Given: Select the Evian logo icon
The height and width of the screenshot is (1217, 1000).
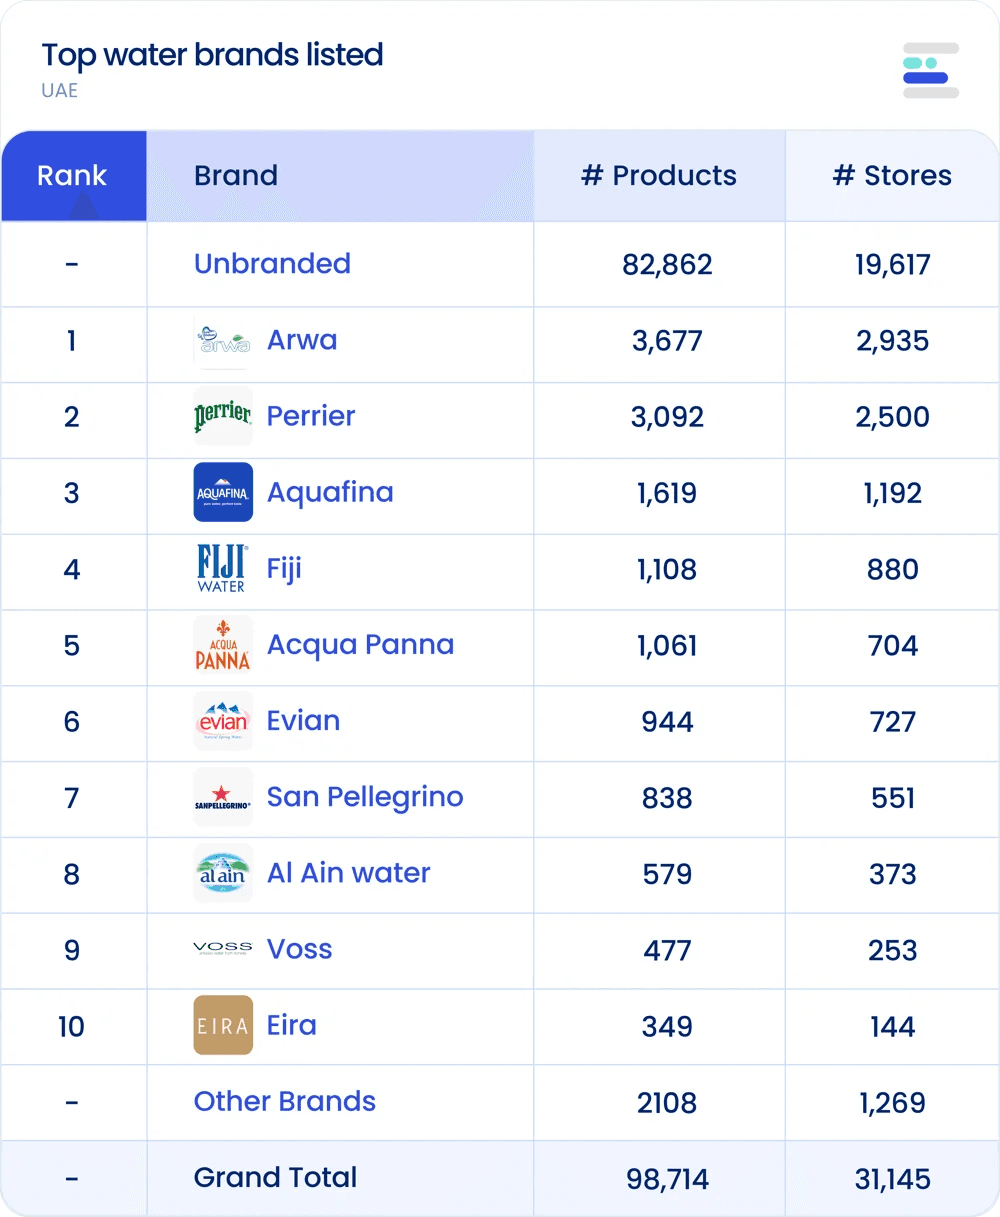Looking at the screenshot, I should click(223, 721).
